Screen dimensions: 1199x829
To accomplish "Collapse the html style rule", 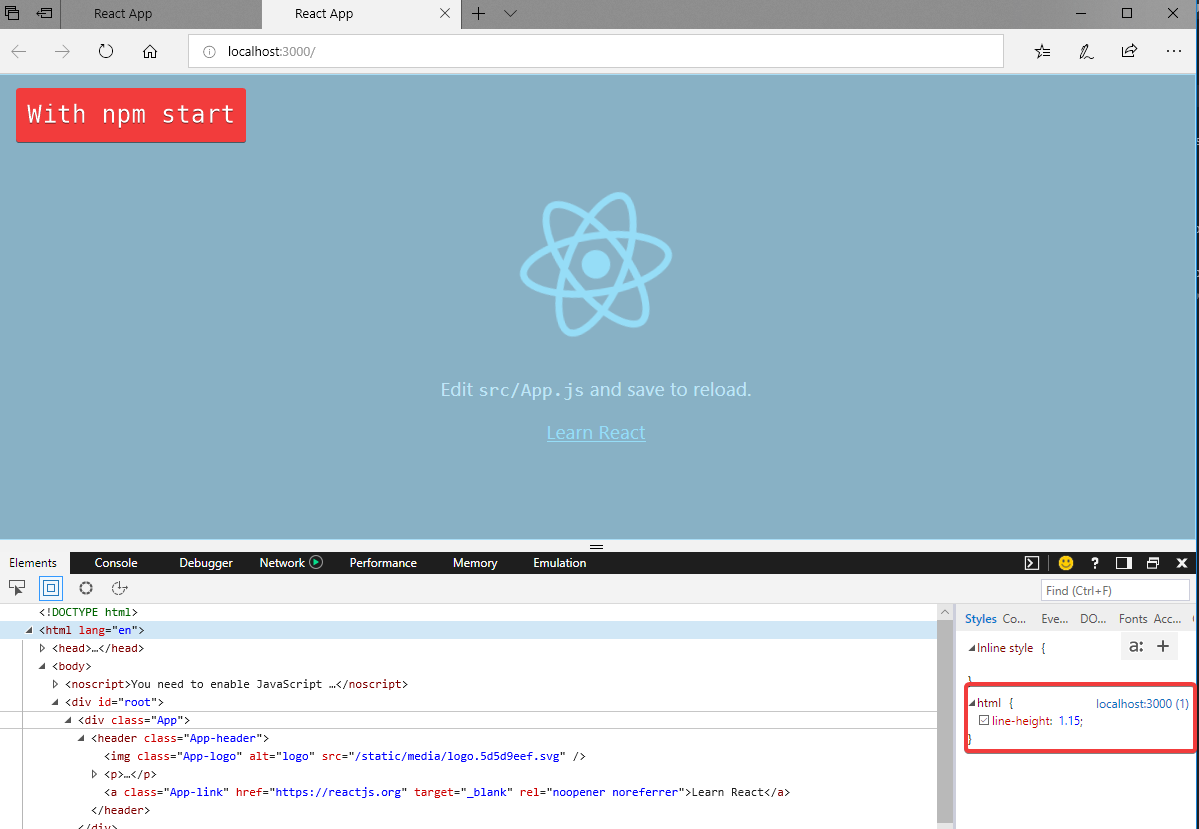I will (972, 703).
